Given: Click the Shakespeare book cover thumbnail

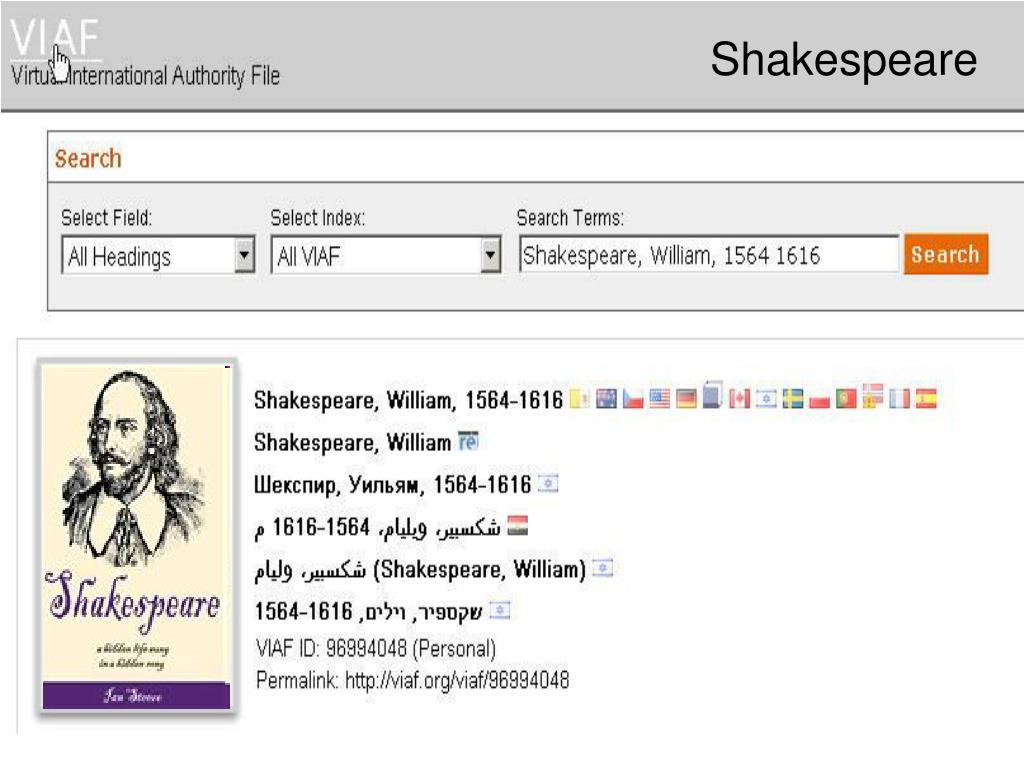Looking at the screenshot, I should click(x=136, y=537).
